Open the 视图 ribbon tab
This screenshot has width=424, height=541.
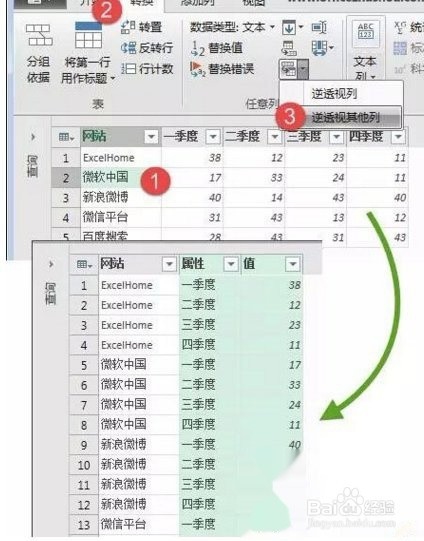coord(254,3)
